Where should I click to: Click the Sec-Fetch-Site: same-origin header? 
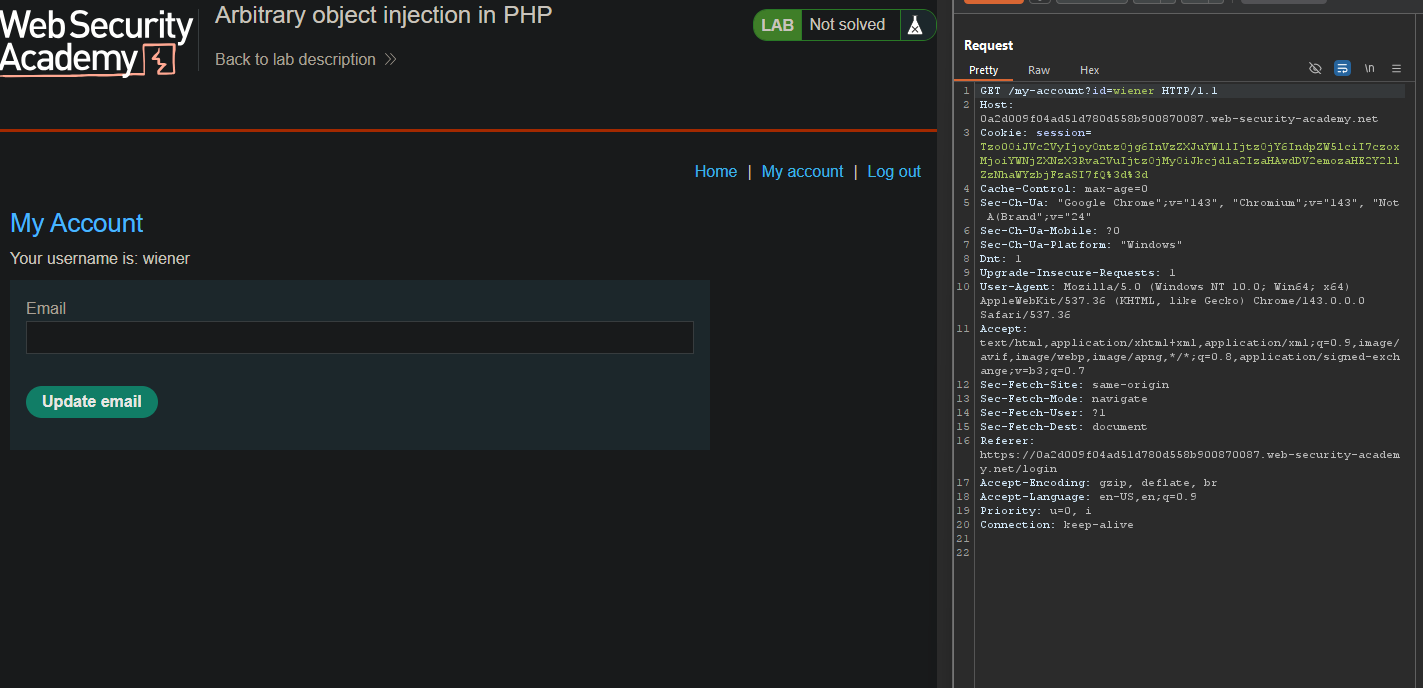click(1073, 385)
